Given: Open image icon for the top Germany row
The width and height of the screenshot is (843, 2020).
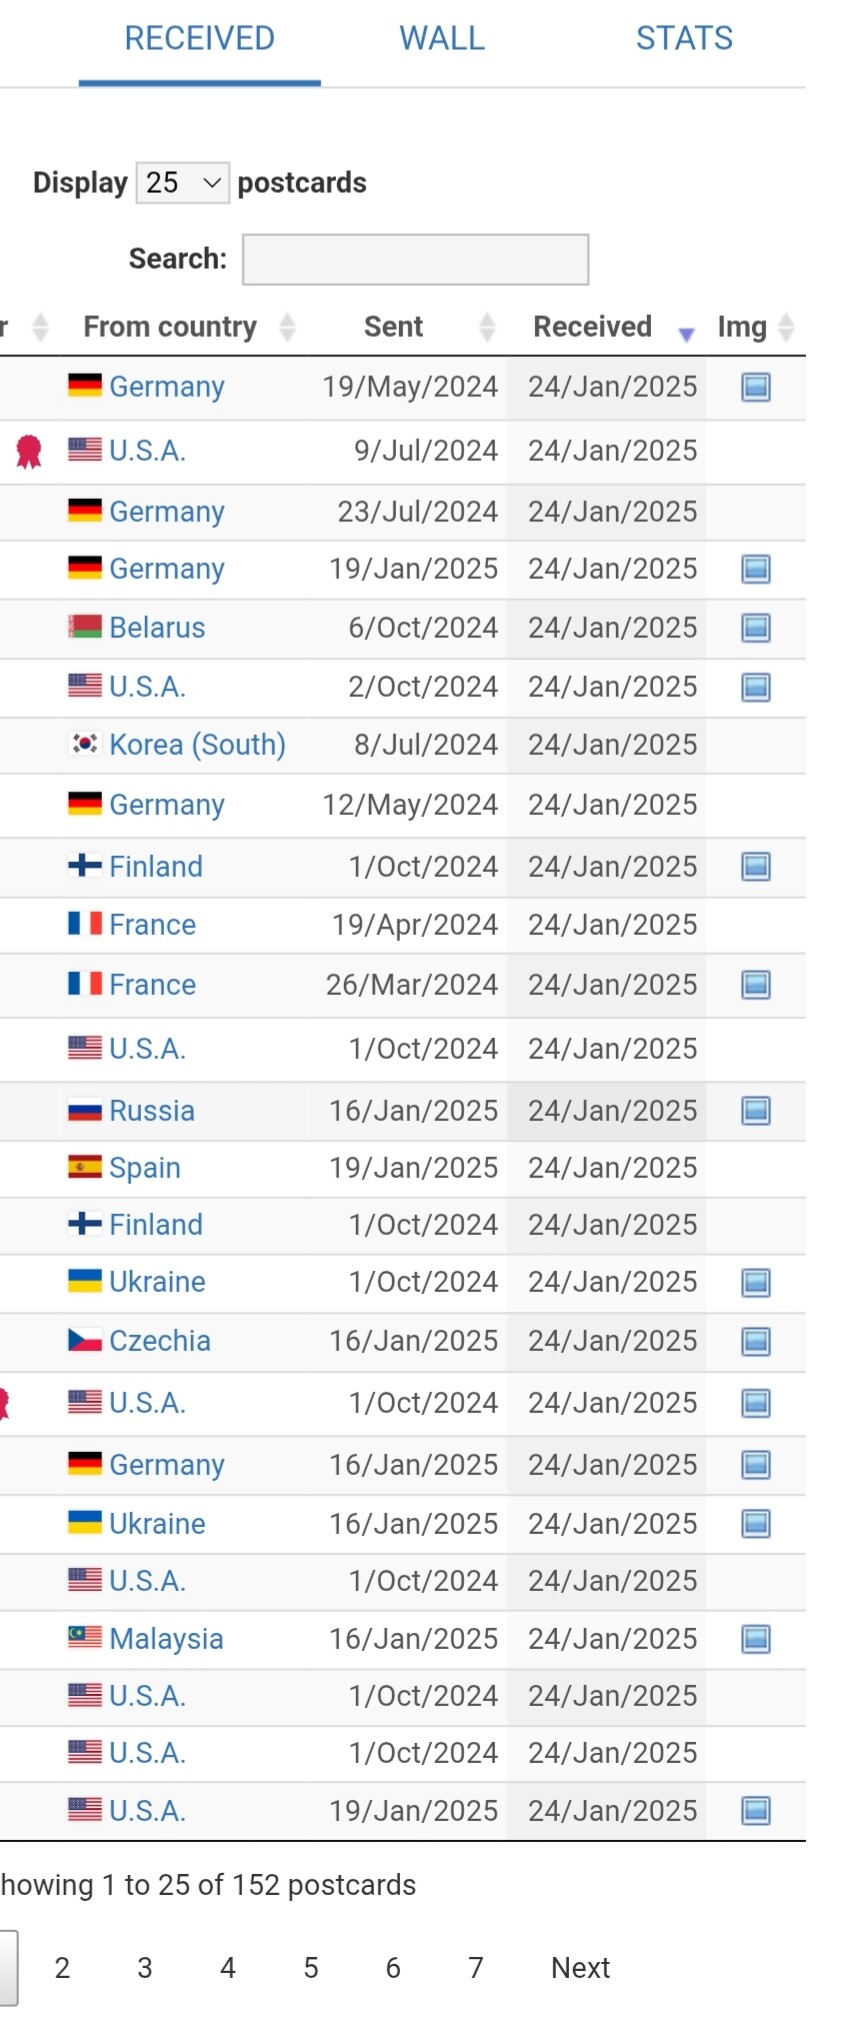Looking at the screenshot, I should (x=755, y=387).
